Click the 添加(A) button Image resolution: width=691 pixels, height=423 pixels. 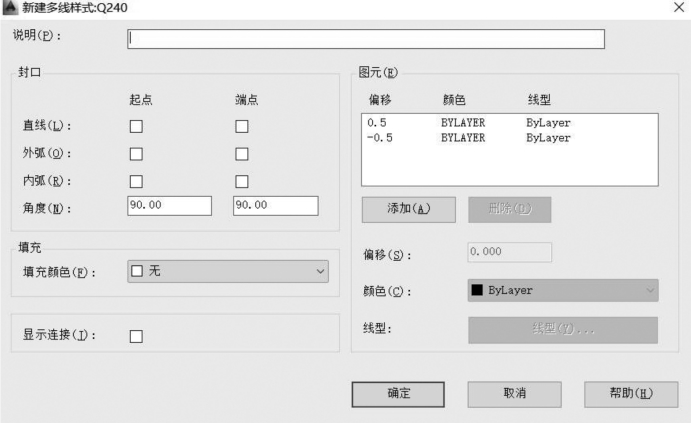(409, 209)
